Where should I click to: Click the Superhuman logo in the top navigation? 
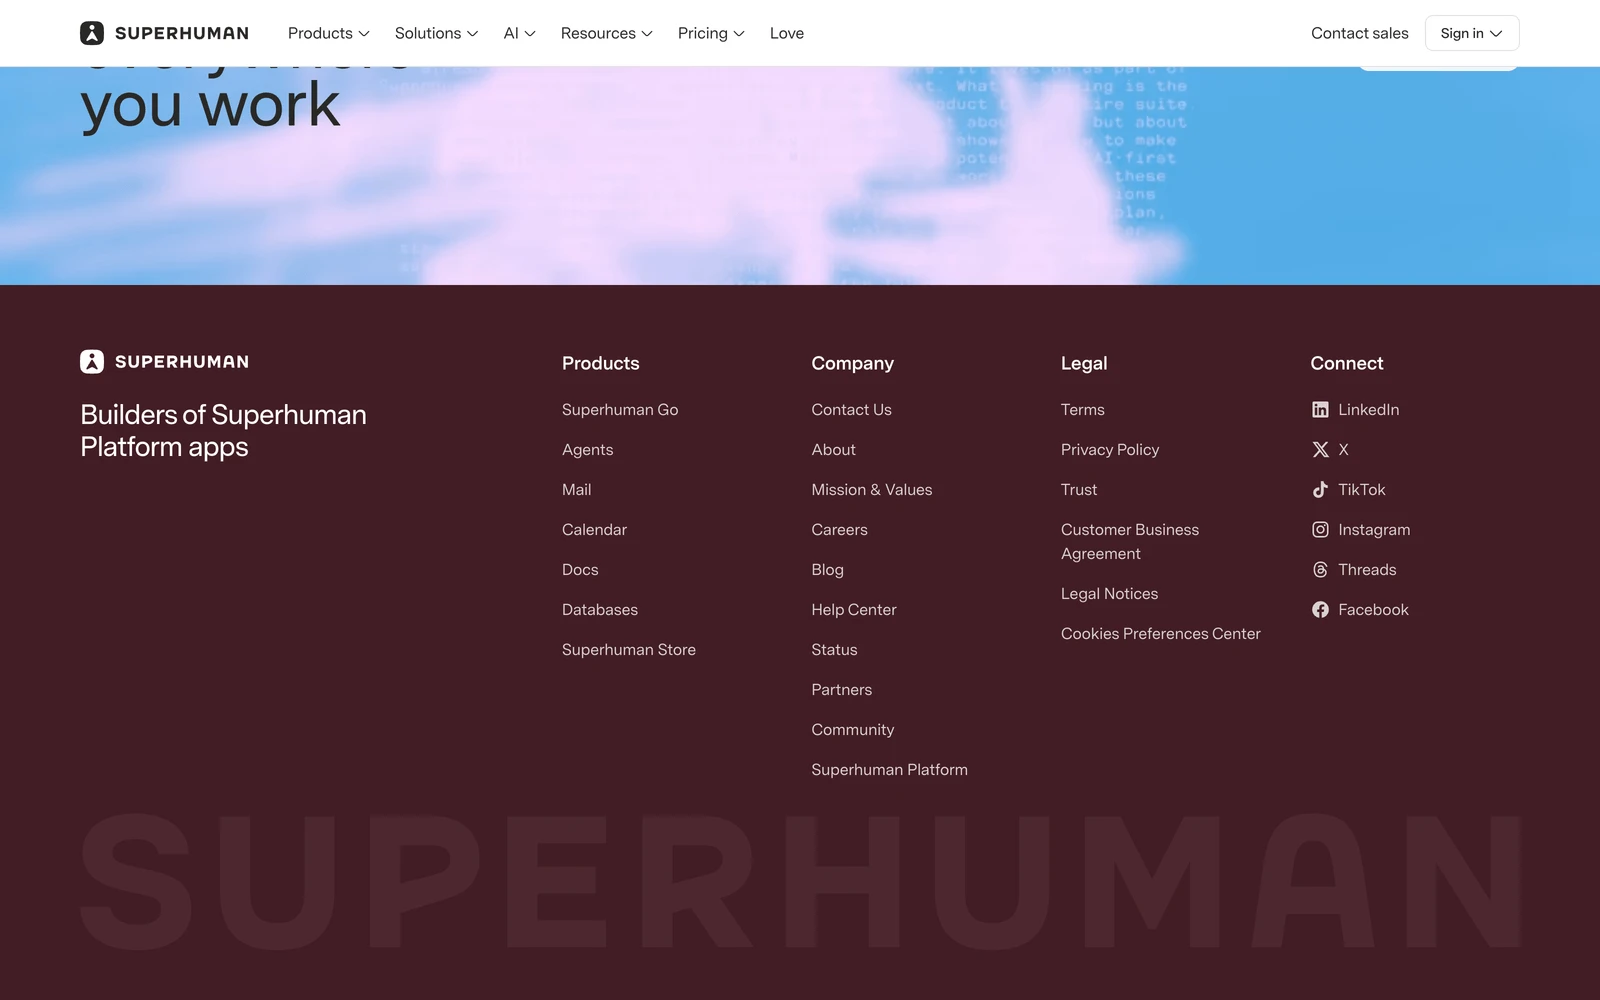click(164, 33)
